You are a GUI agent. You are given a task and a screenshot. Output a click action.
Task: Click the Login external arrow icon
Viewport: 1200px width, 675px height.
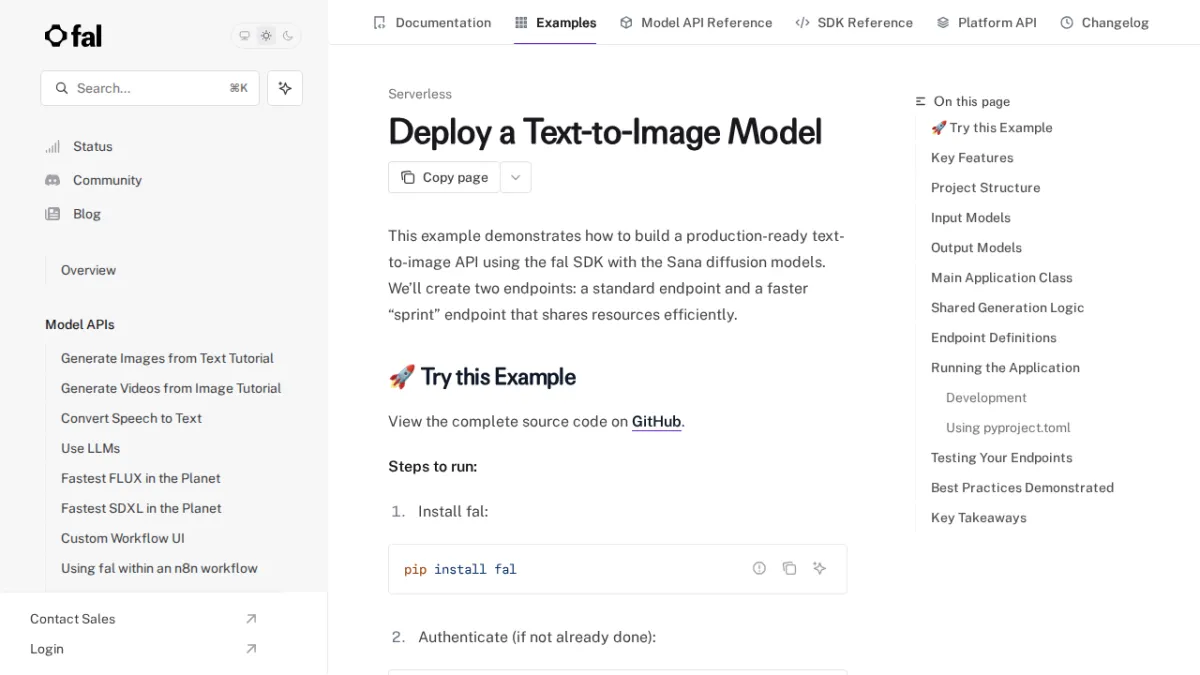pyautogui.click(x=251, y=649)
